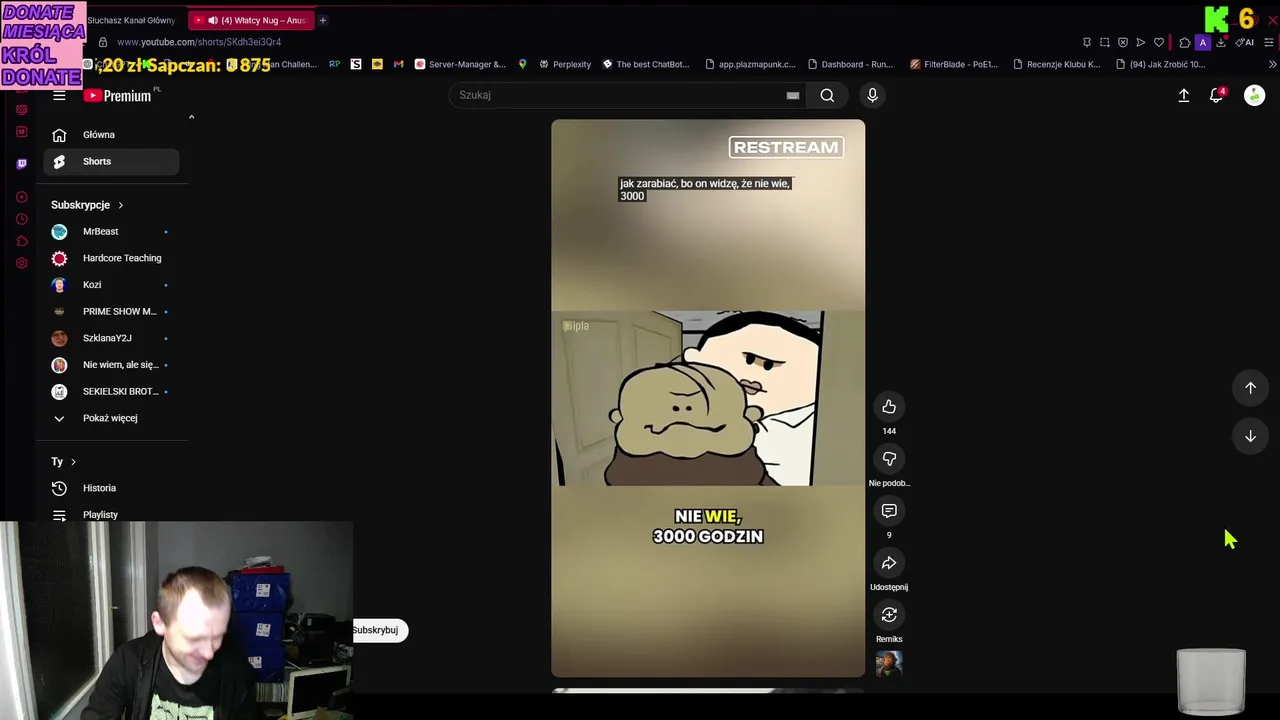
Task: Show more bookmarks with double chevron
Action: click(x=1272, y=64)
